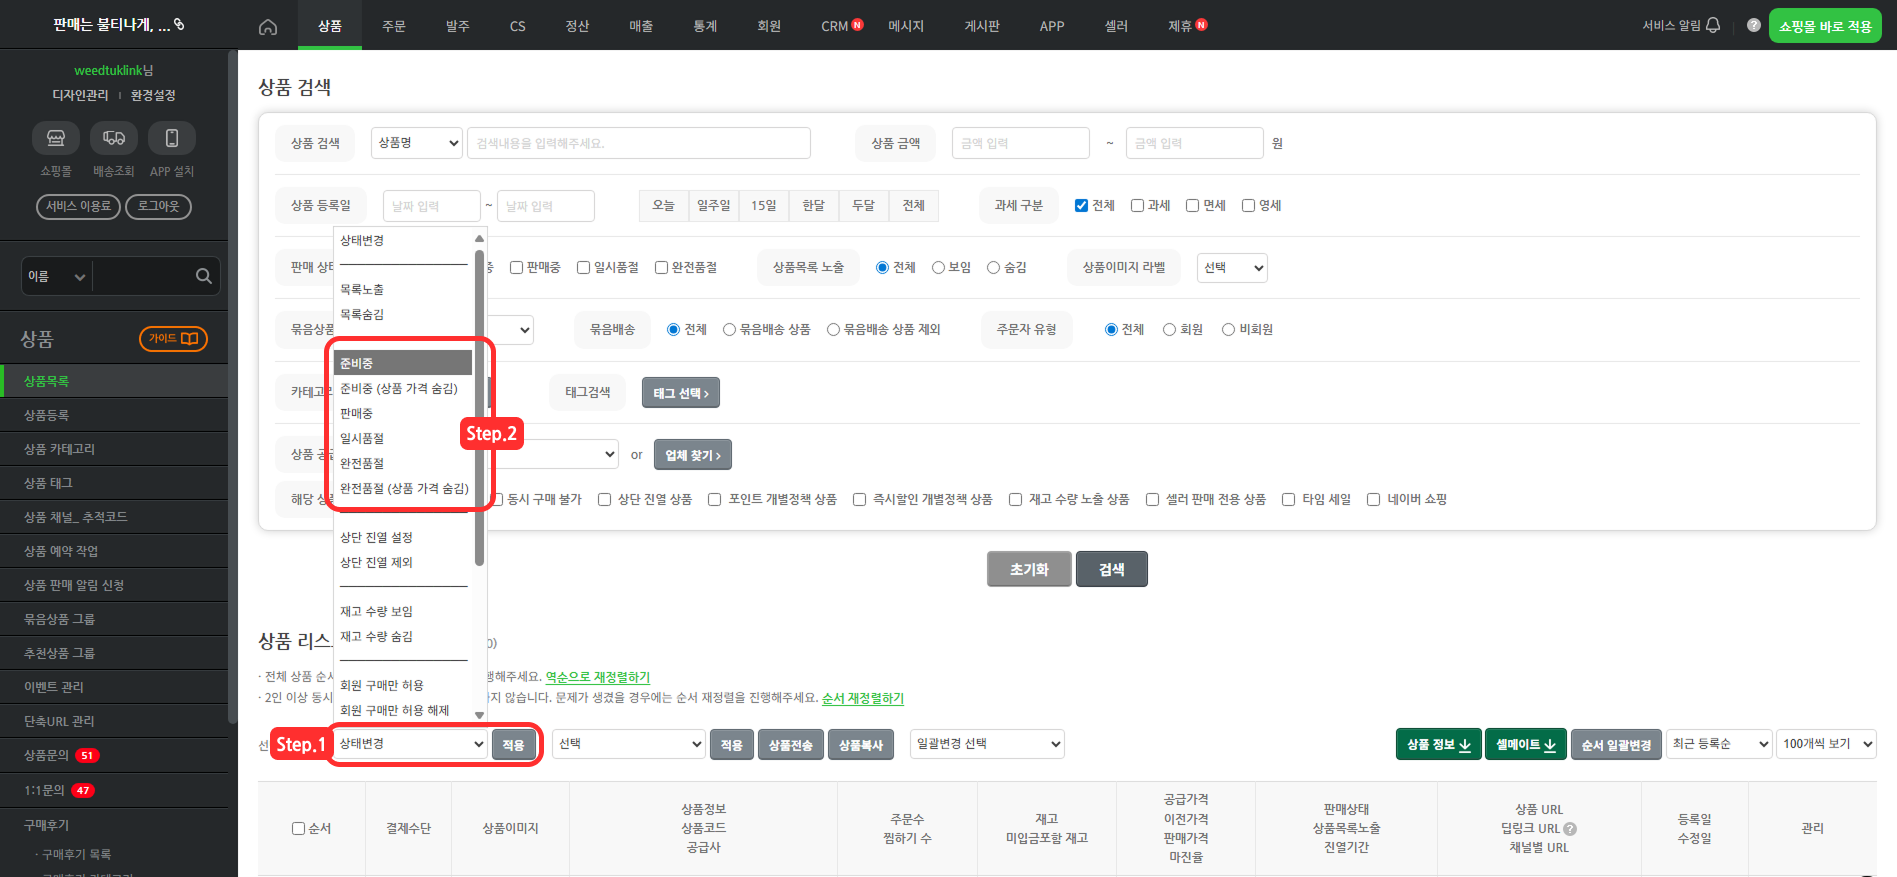Choose 상단 진열 설정 in list
Viewport: 1897px width, 877px height.
pyautogui.click(x=403, y=537)
